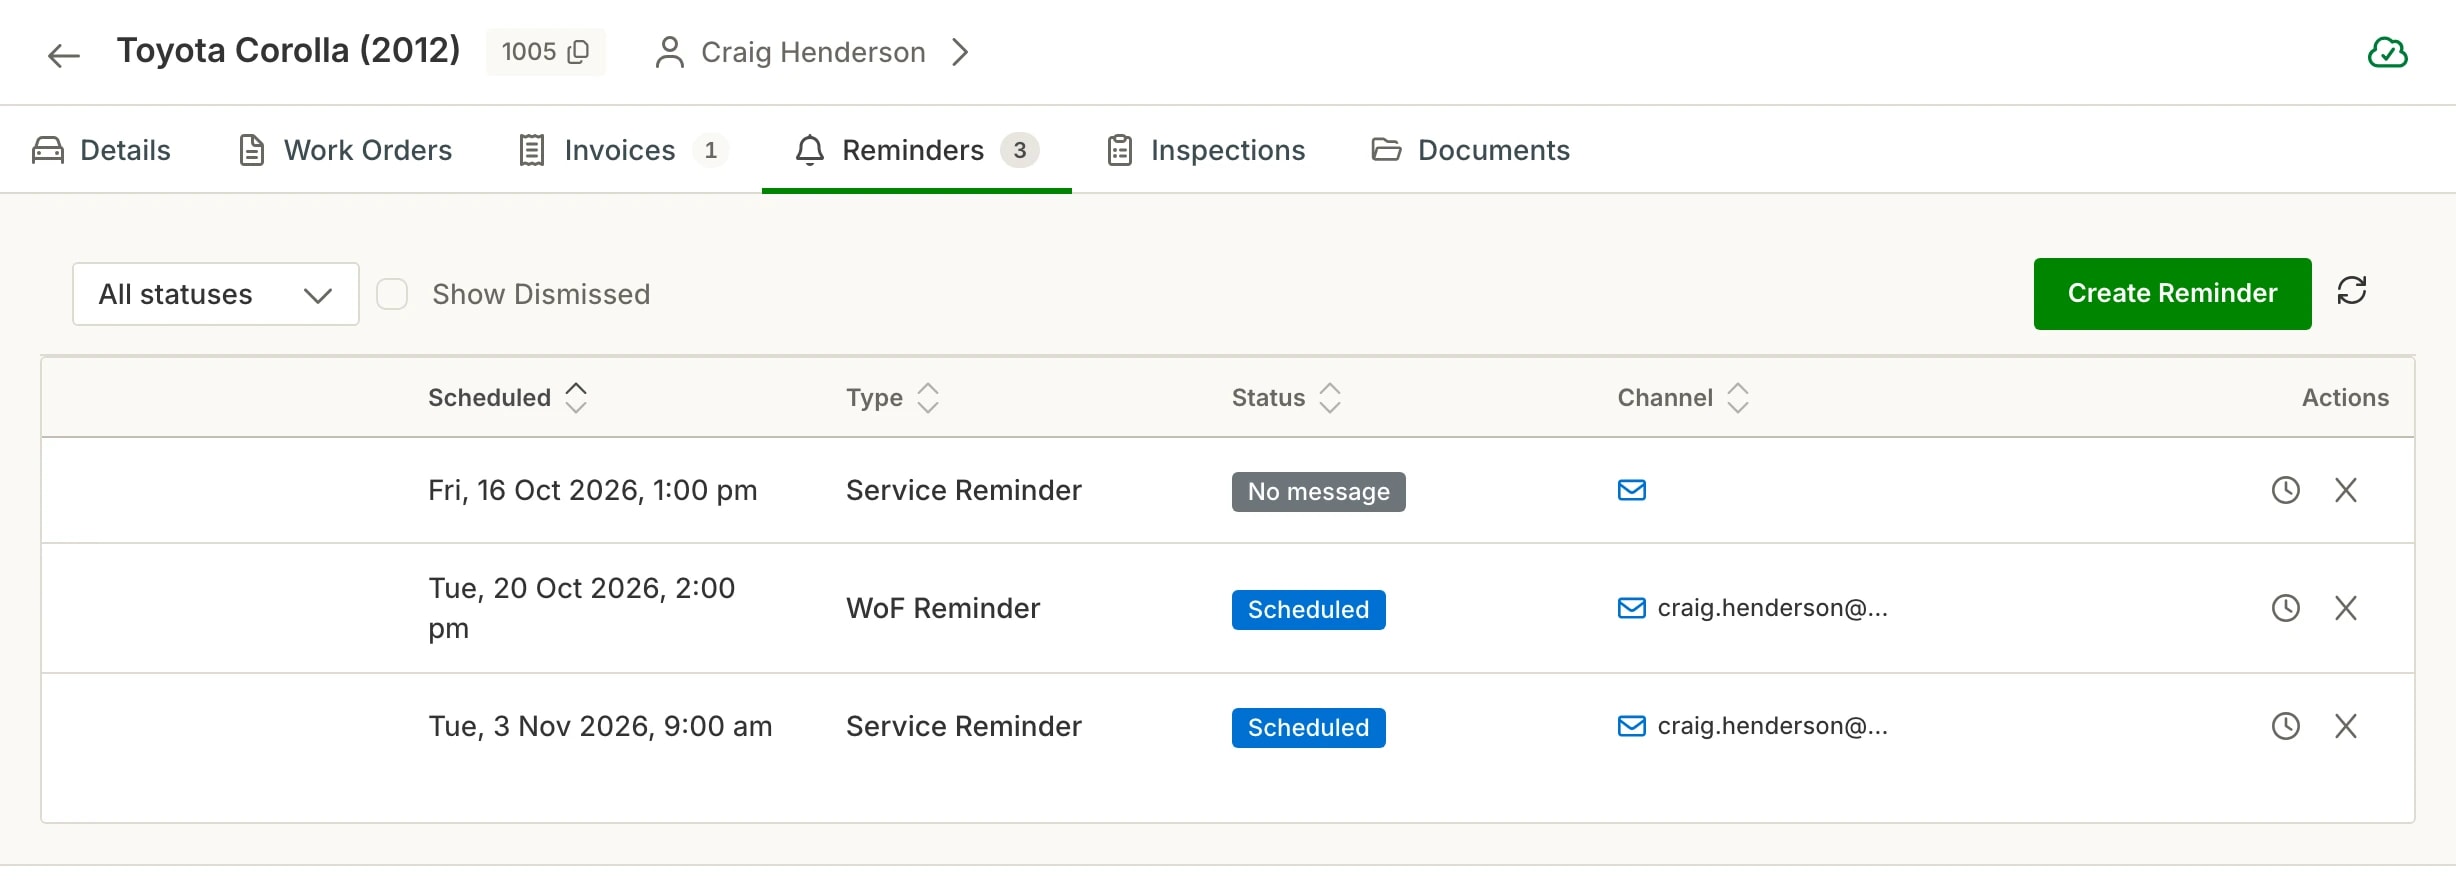Click the email channel icon for WoF Reminder
This screenshot has width=2456, height=880.
click(1631, 608)
